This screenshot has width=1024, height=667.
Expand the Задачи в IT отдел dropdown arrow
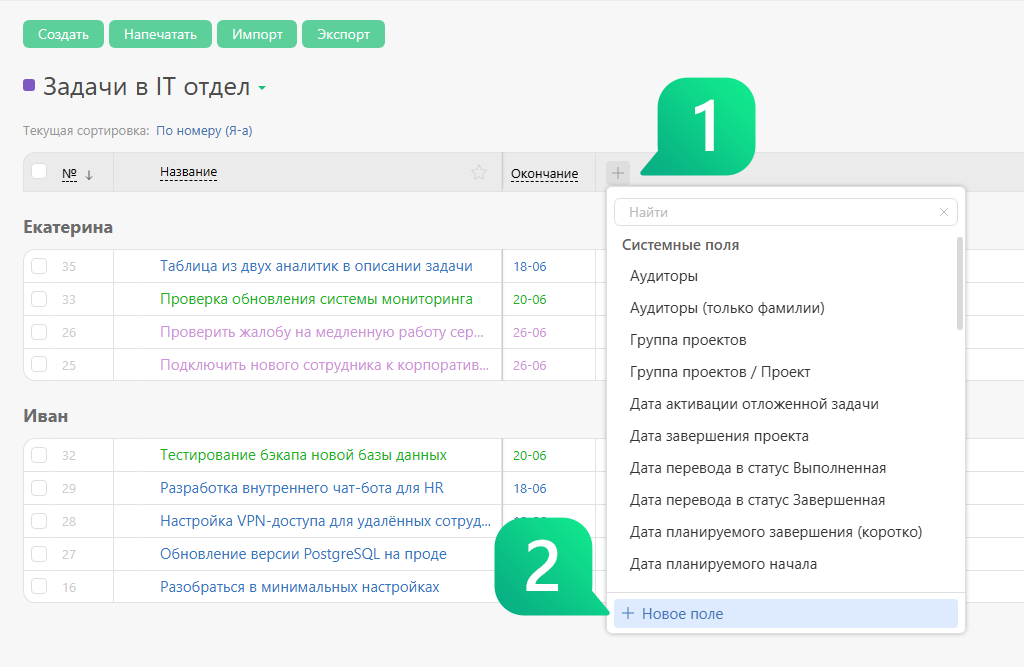262,88
